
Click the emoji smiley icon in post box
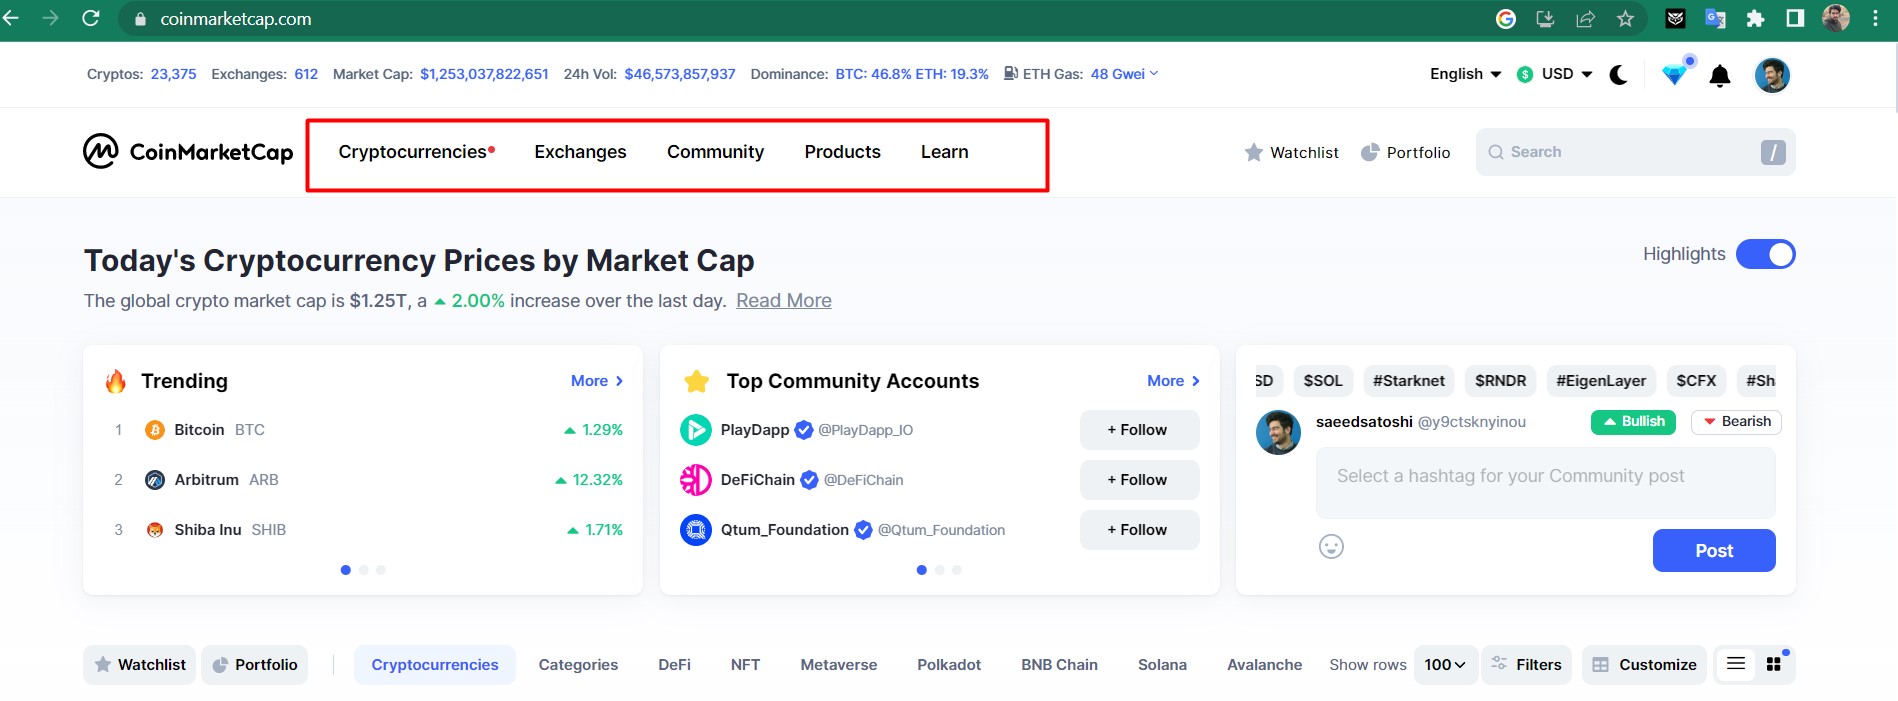point(1331,546)
